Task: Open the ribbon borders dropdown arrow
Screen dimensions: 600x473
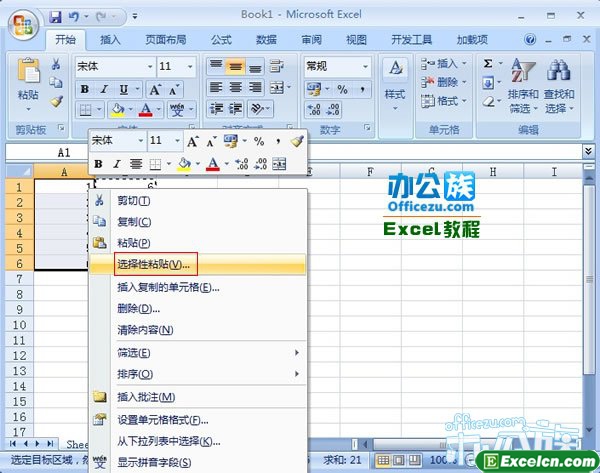Action: coord(99,110)
